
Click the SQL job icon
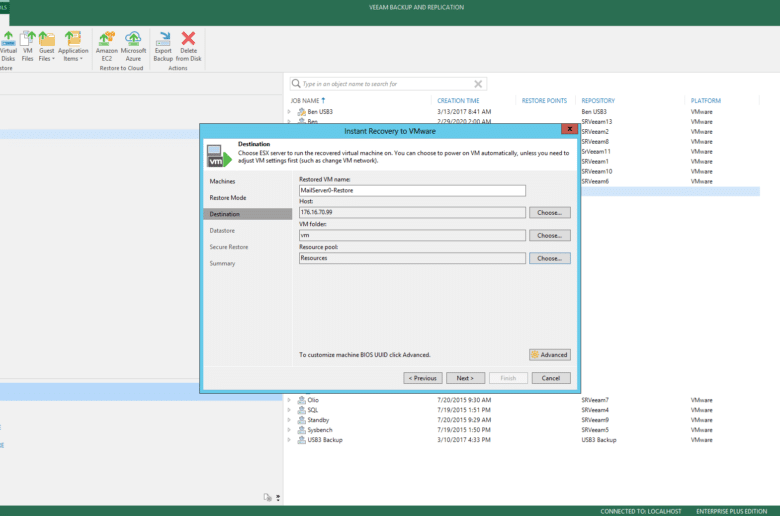[x=301, y=410]
